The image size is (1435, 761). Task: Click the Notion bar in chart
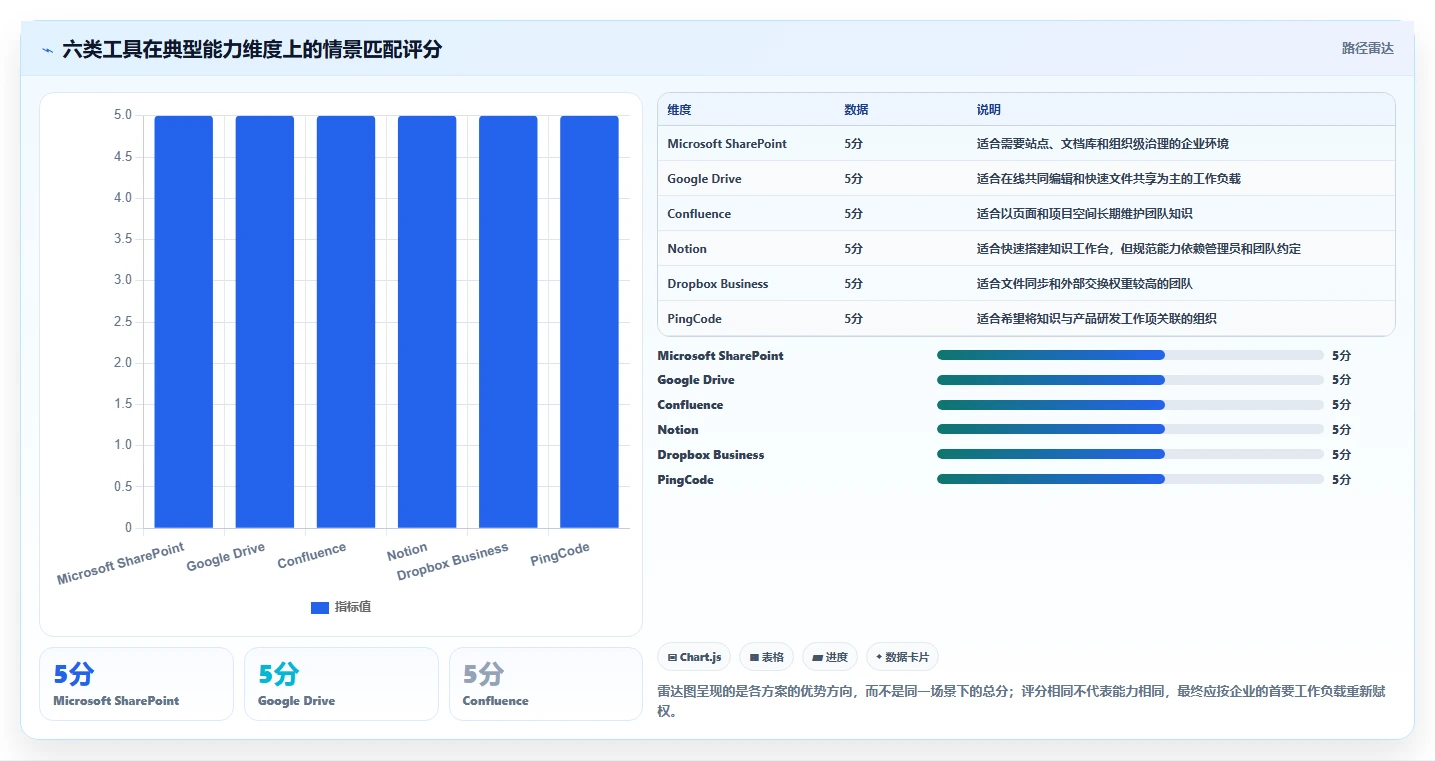427,322
